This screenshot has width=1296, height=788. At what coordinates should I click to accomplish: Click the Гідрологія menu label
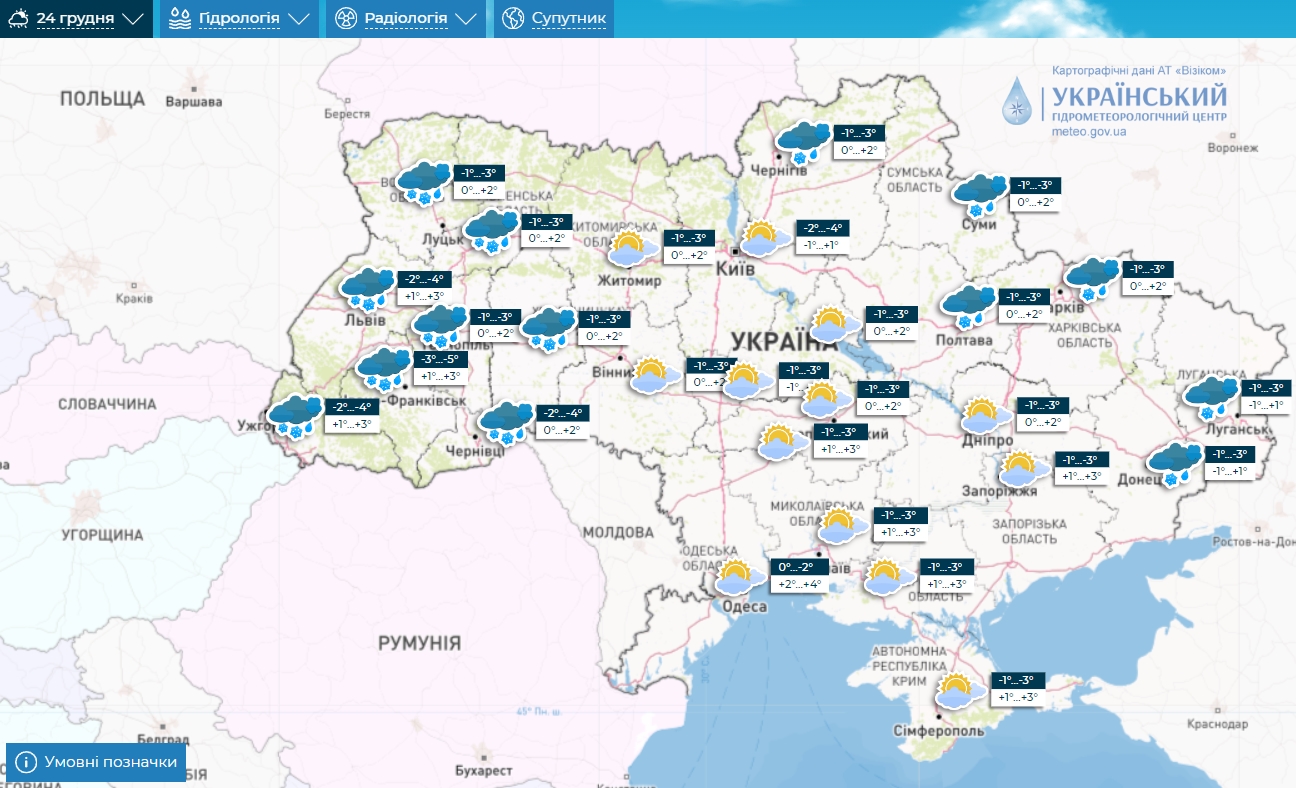(x=239, y=19)
